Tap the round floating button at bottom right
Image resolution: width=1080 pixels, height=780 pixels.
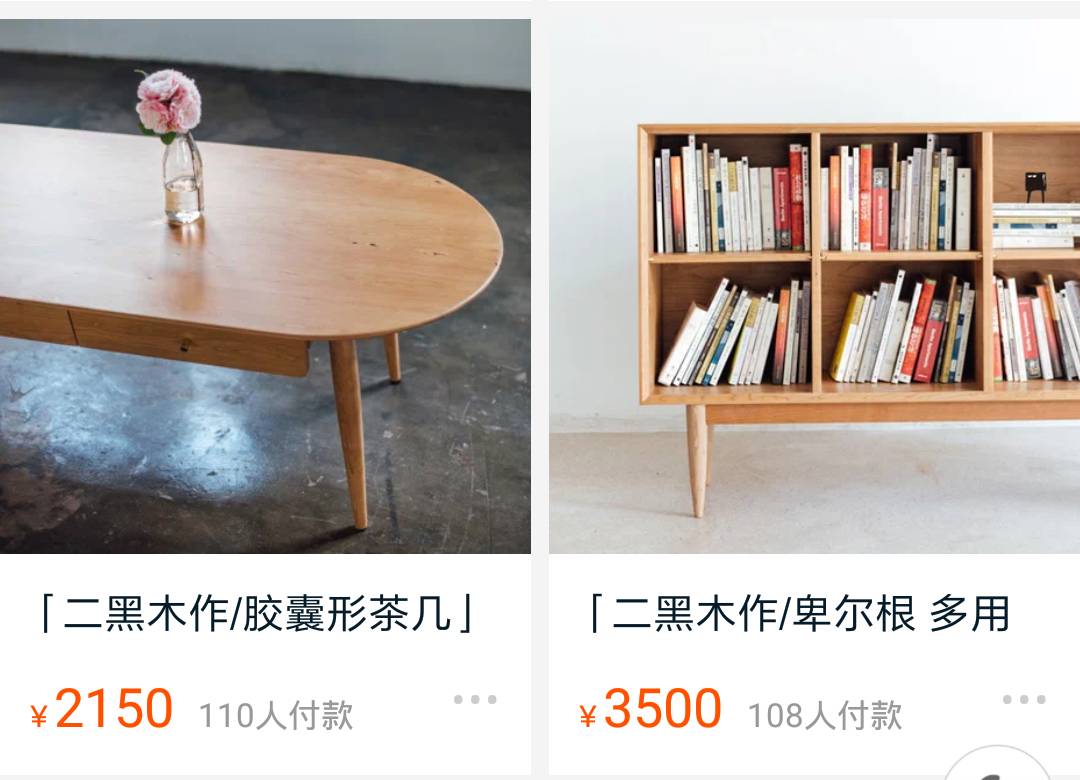click(x=997, y=763)
